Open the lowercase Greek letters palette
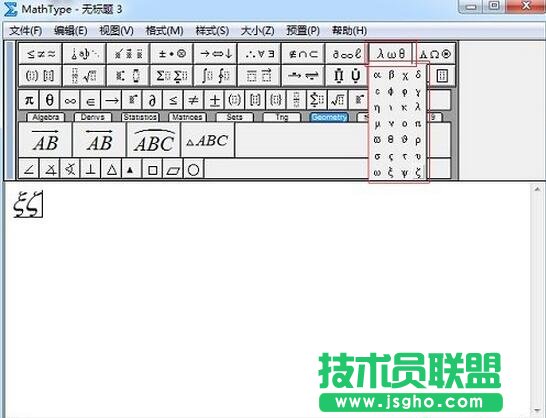Image resolution: width=546 pixels, height=418 pixels. 390,54
